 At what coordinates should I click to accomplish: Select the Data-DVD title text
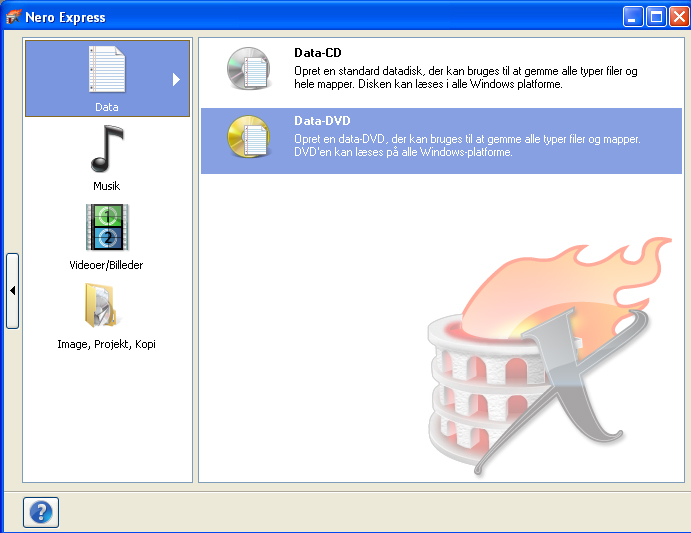[x=322, y=121]
